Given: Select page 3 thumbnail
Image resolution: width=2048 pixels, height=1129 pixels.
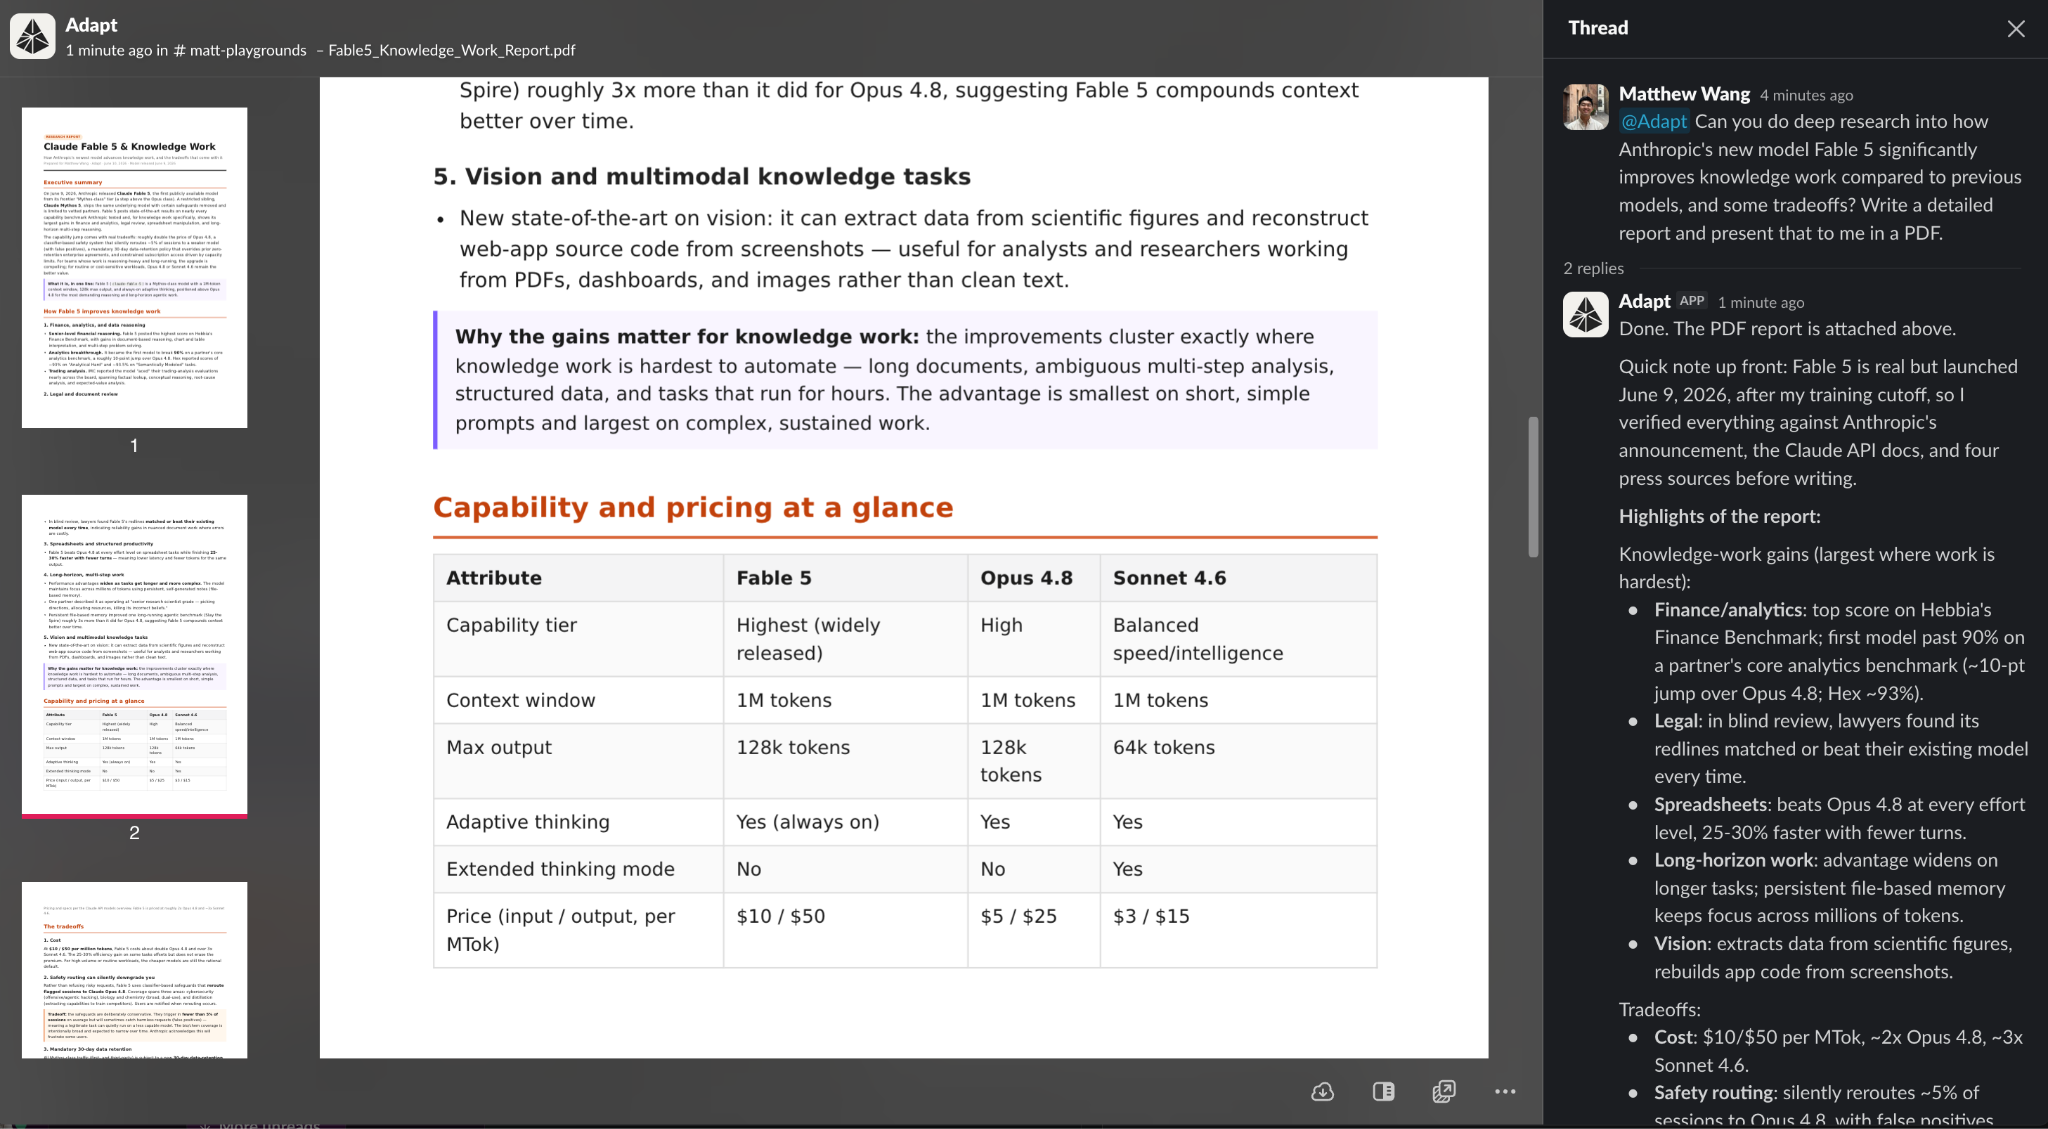Looking at the screenshot, I should tap(135, 970).
